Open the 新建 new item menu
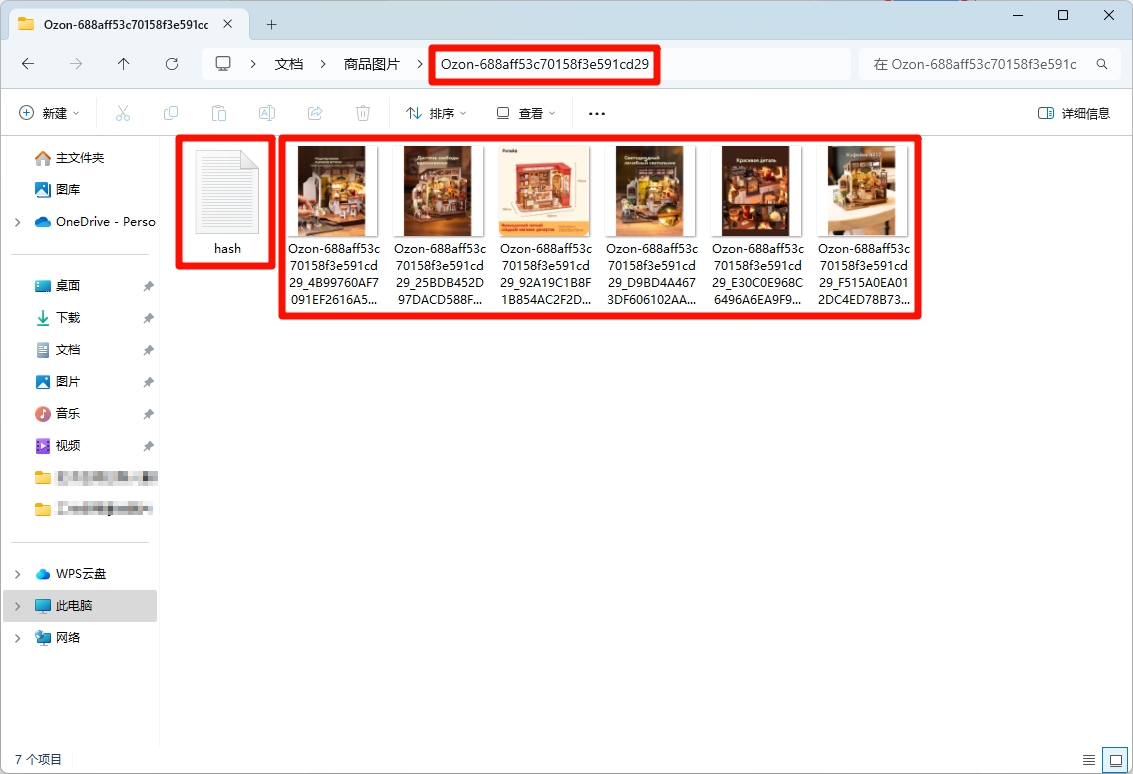 click(x=49, y=114)
